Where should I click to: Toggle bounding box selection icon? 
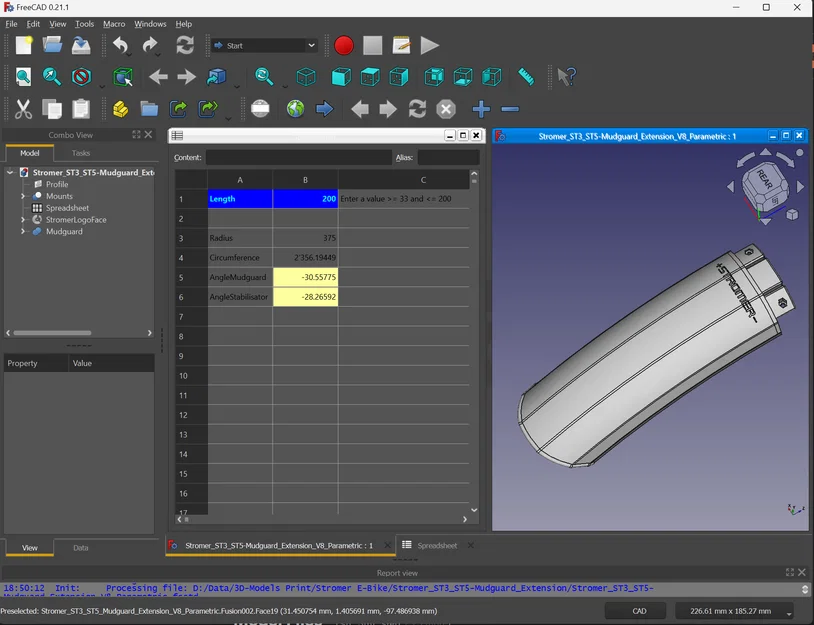(123, 77)
